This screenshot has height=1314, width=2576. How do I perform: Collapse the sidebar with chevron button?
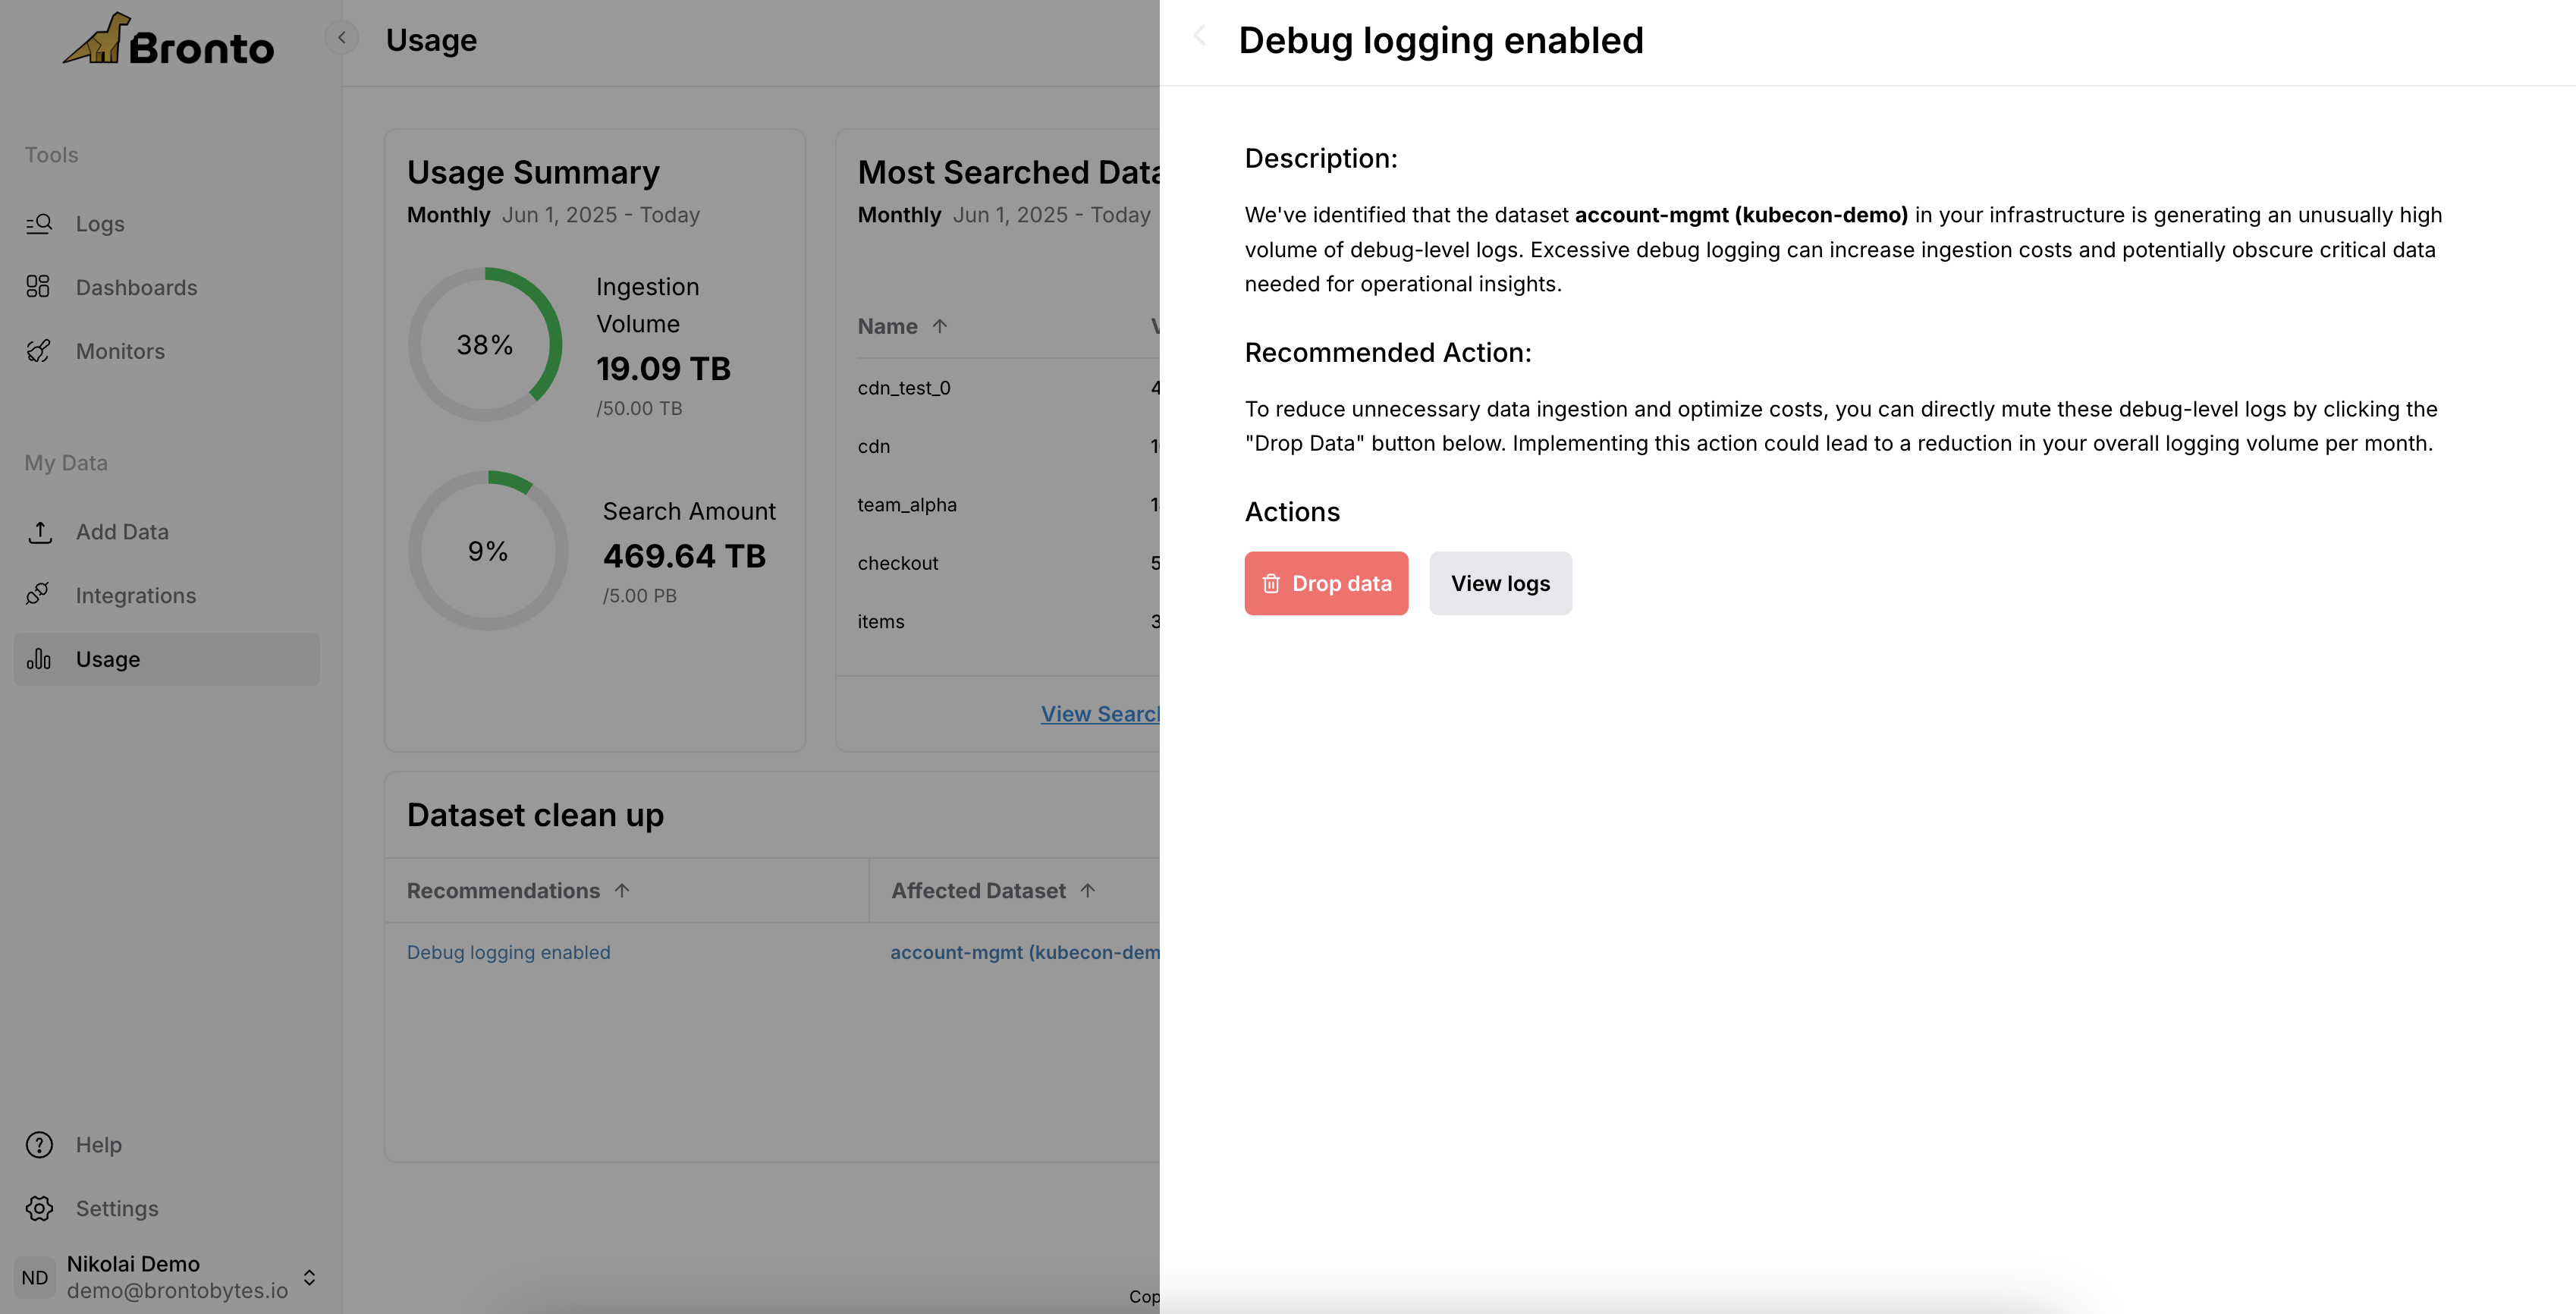[342, 38]
